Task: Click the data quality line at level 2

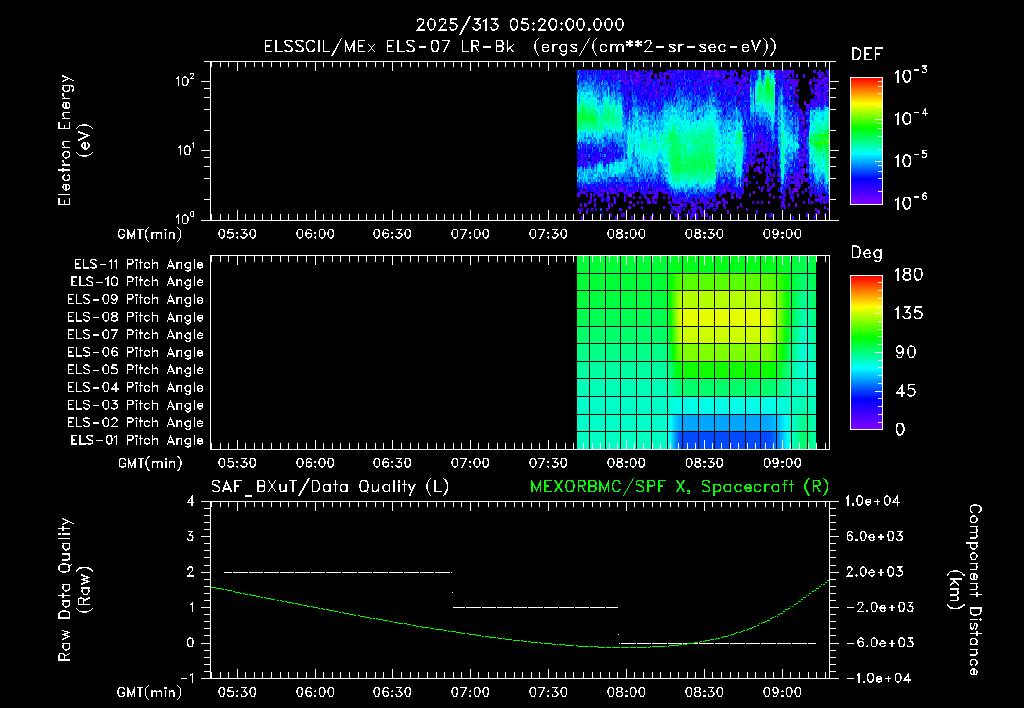Action: coord(338,572)
